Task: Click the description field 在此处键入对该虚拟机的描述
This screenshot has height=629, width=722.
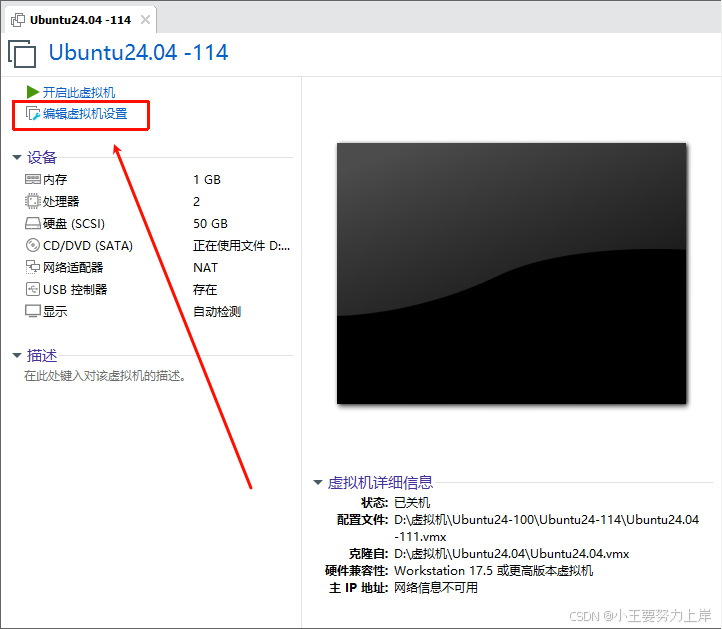Action: [105, 376]
